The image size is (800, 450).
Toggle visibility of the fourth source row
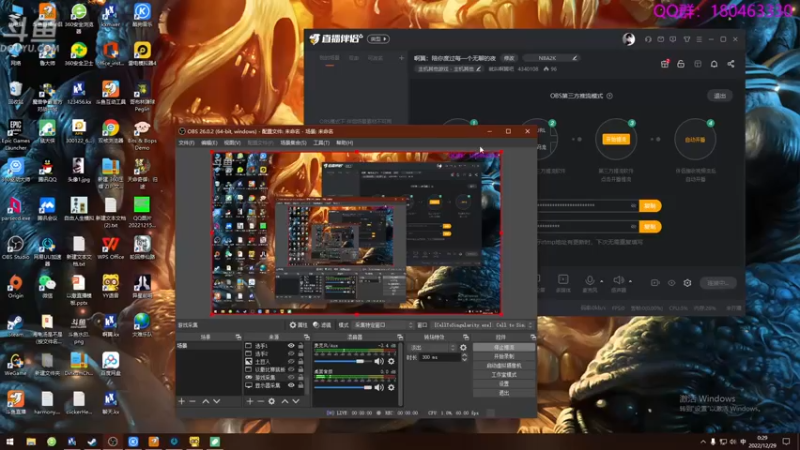tap(291, 369)
